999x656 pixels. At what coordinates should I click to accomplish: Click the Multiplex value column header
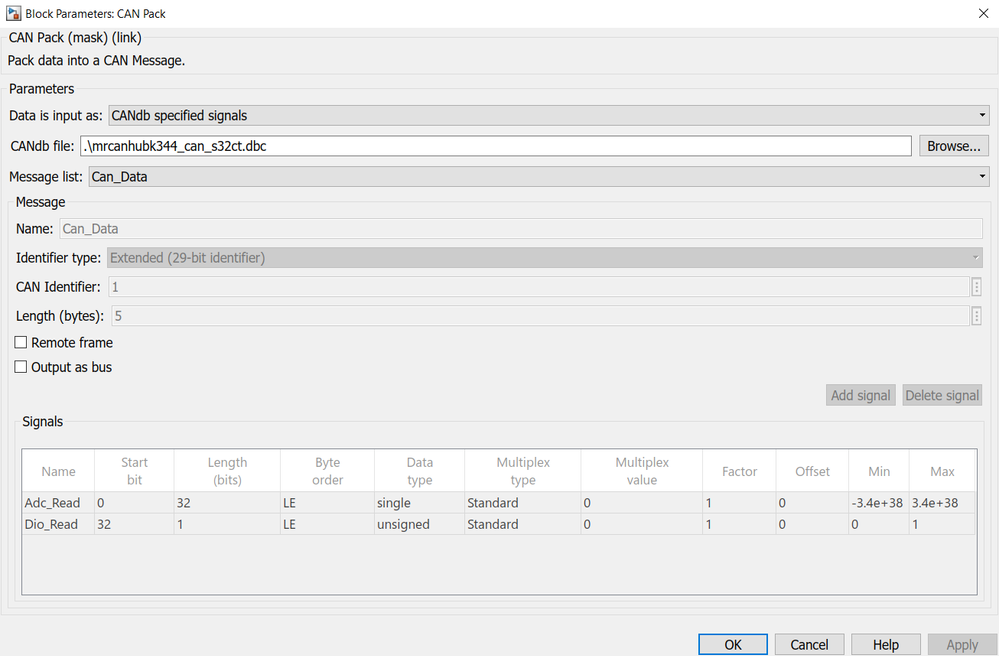pyautogui.click(x=642, y=471)
